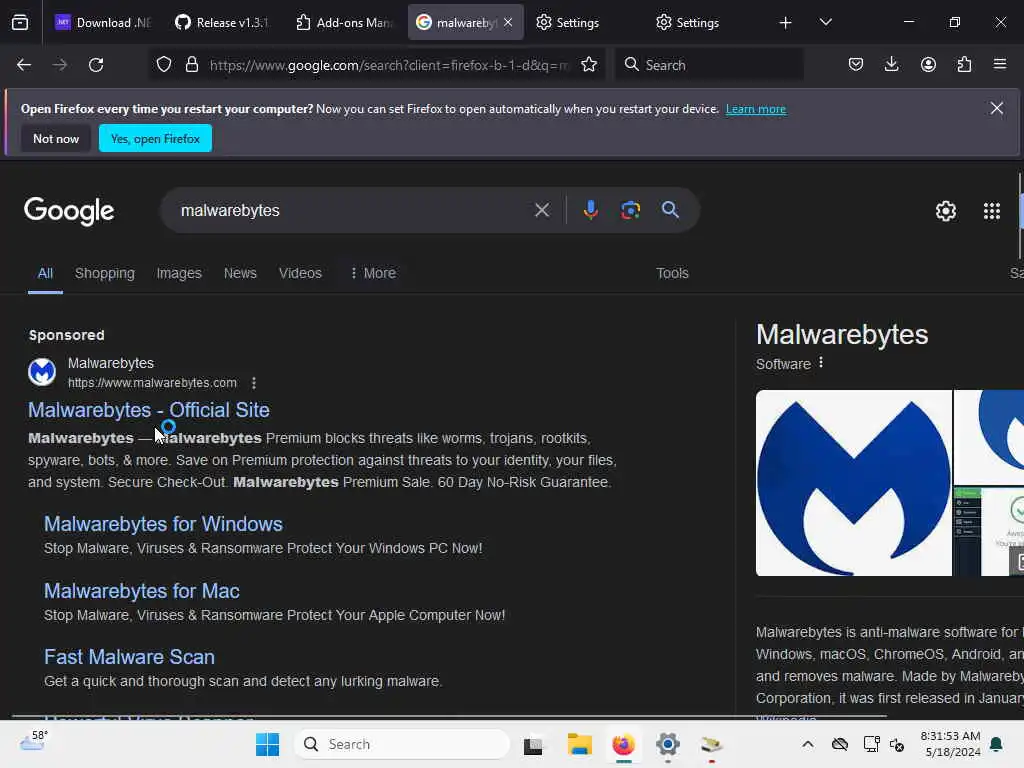Close the malwarebytes Google tab
Screen dimensions: 1024x768
click(x=508, y=22)
